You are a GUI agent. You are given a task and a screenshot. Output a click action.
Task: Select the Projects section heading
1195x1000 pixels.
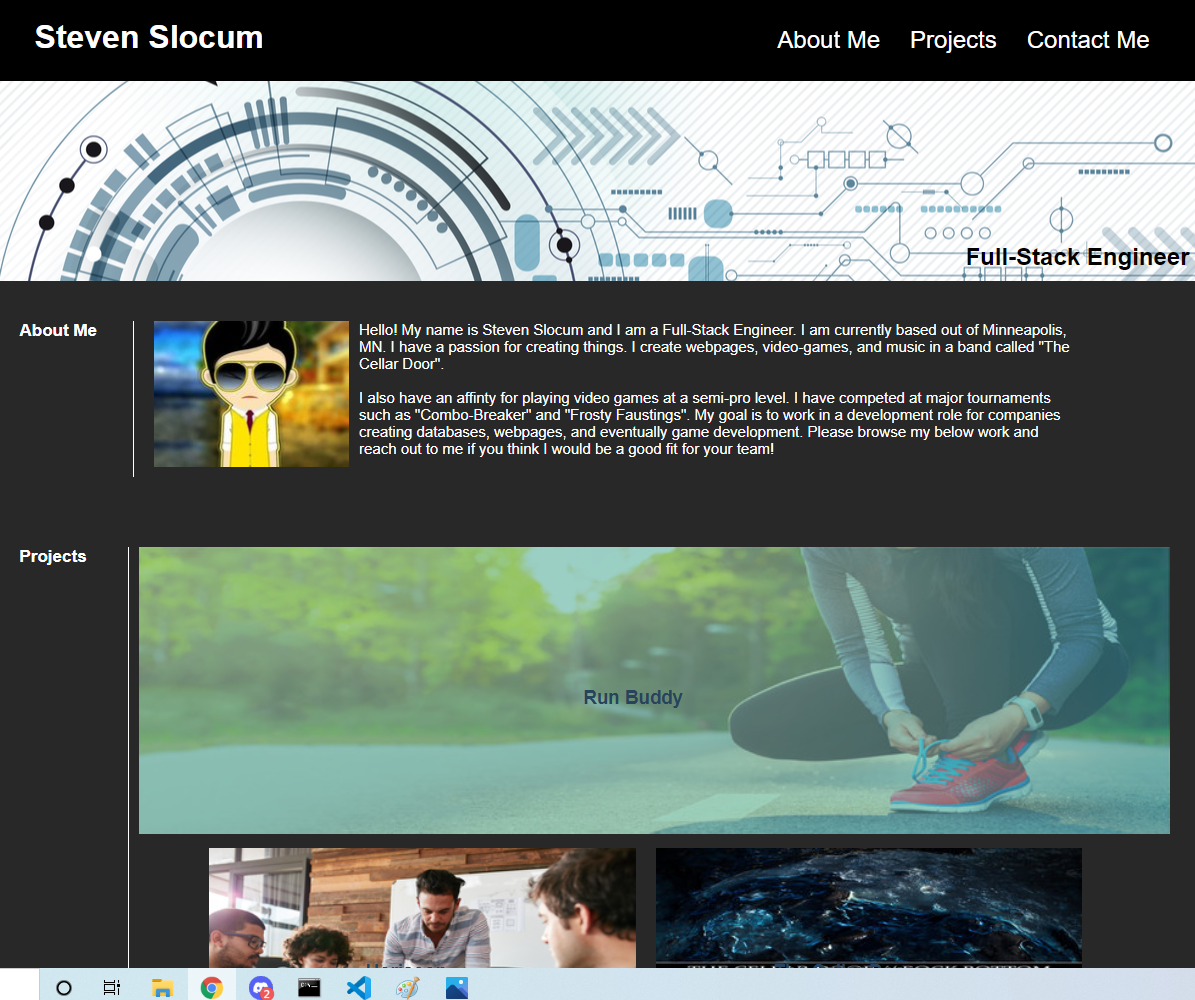pyautogui.click(x=53, y=556)
